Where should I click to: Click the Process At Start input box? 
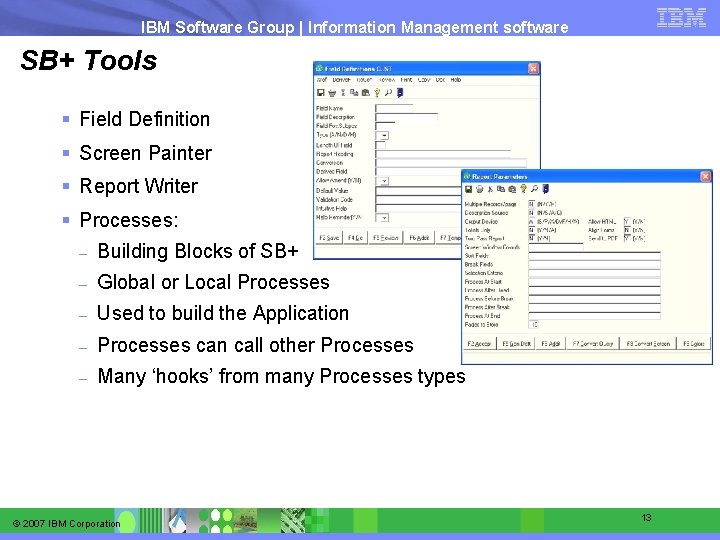click(594, 282)
